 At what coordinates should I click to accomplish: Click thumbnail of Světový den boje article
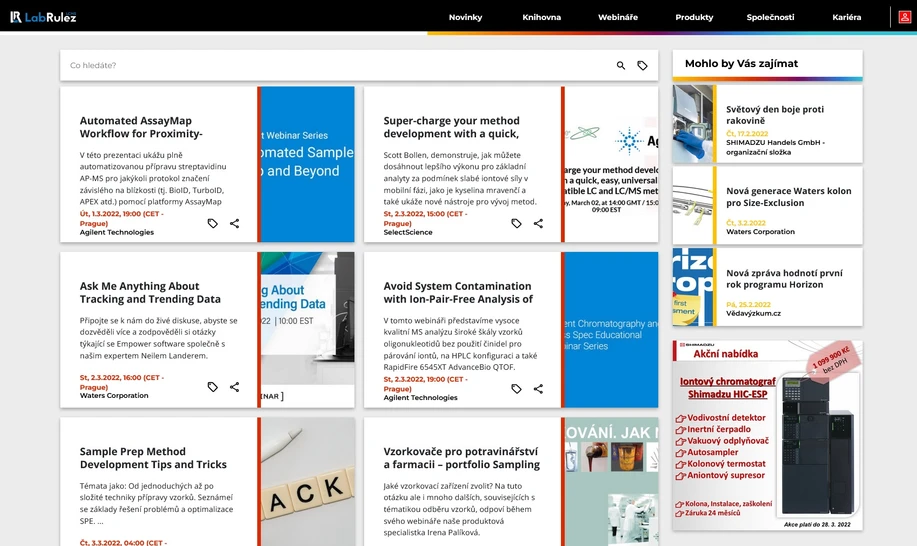[692, 124]
